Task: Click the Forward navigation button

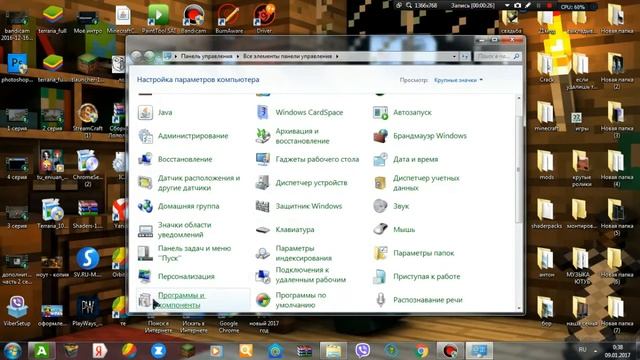Action: tap(149, 56)
